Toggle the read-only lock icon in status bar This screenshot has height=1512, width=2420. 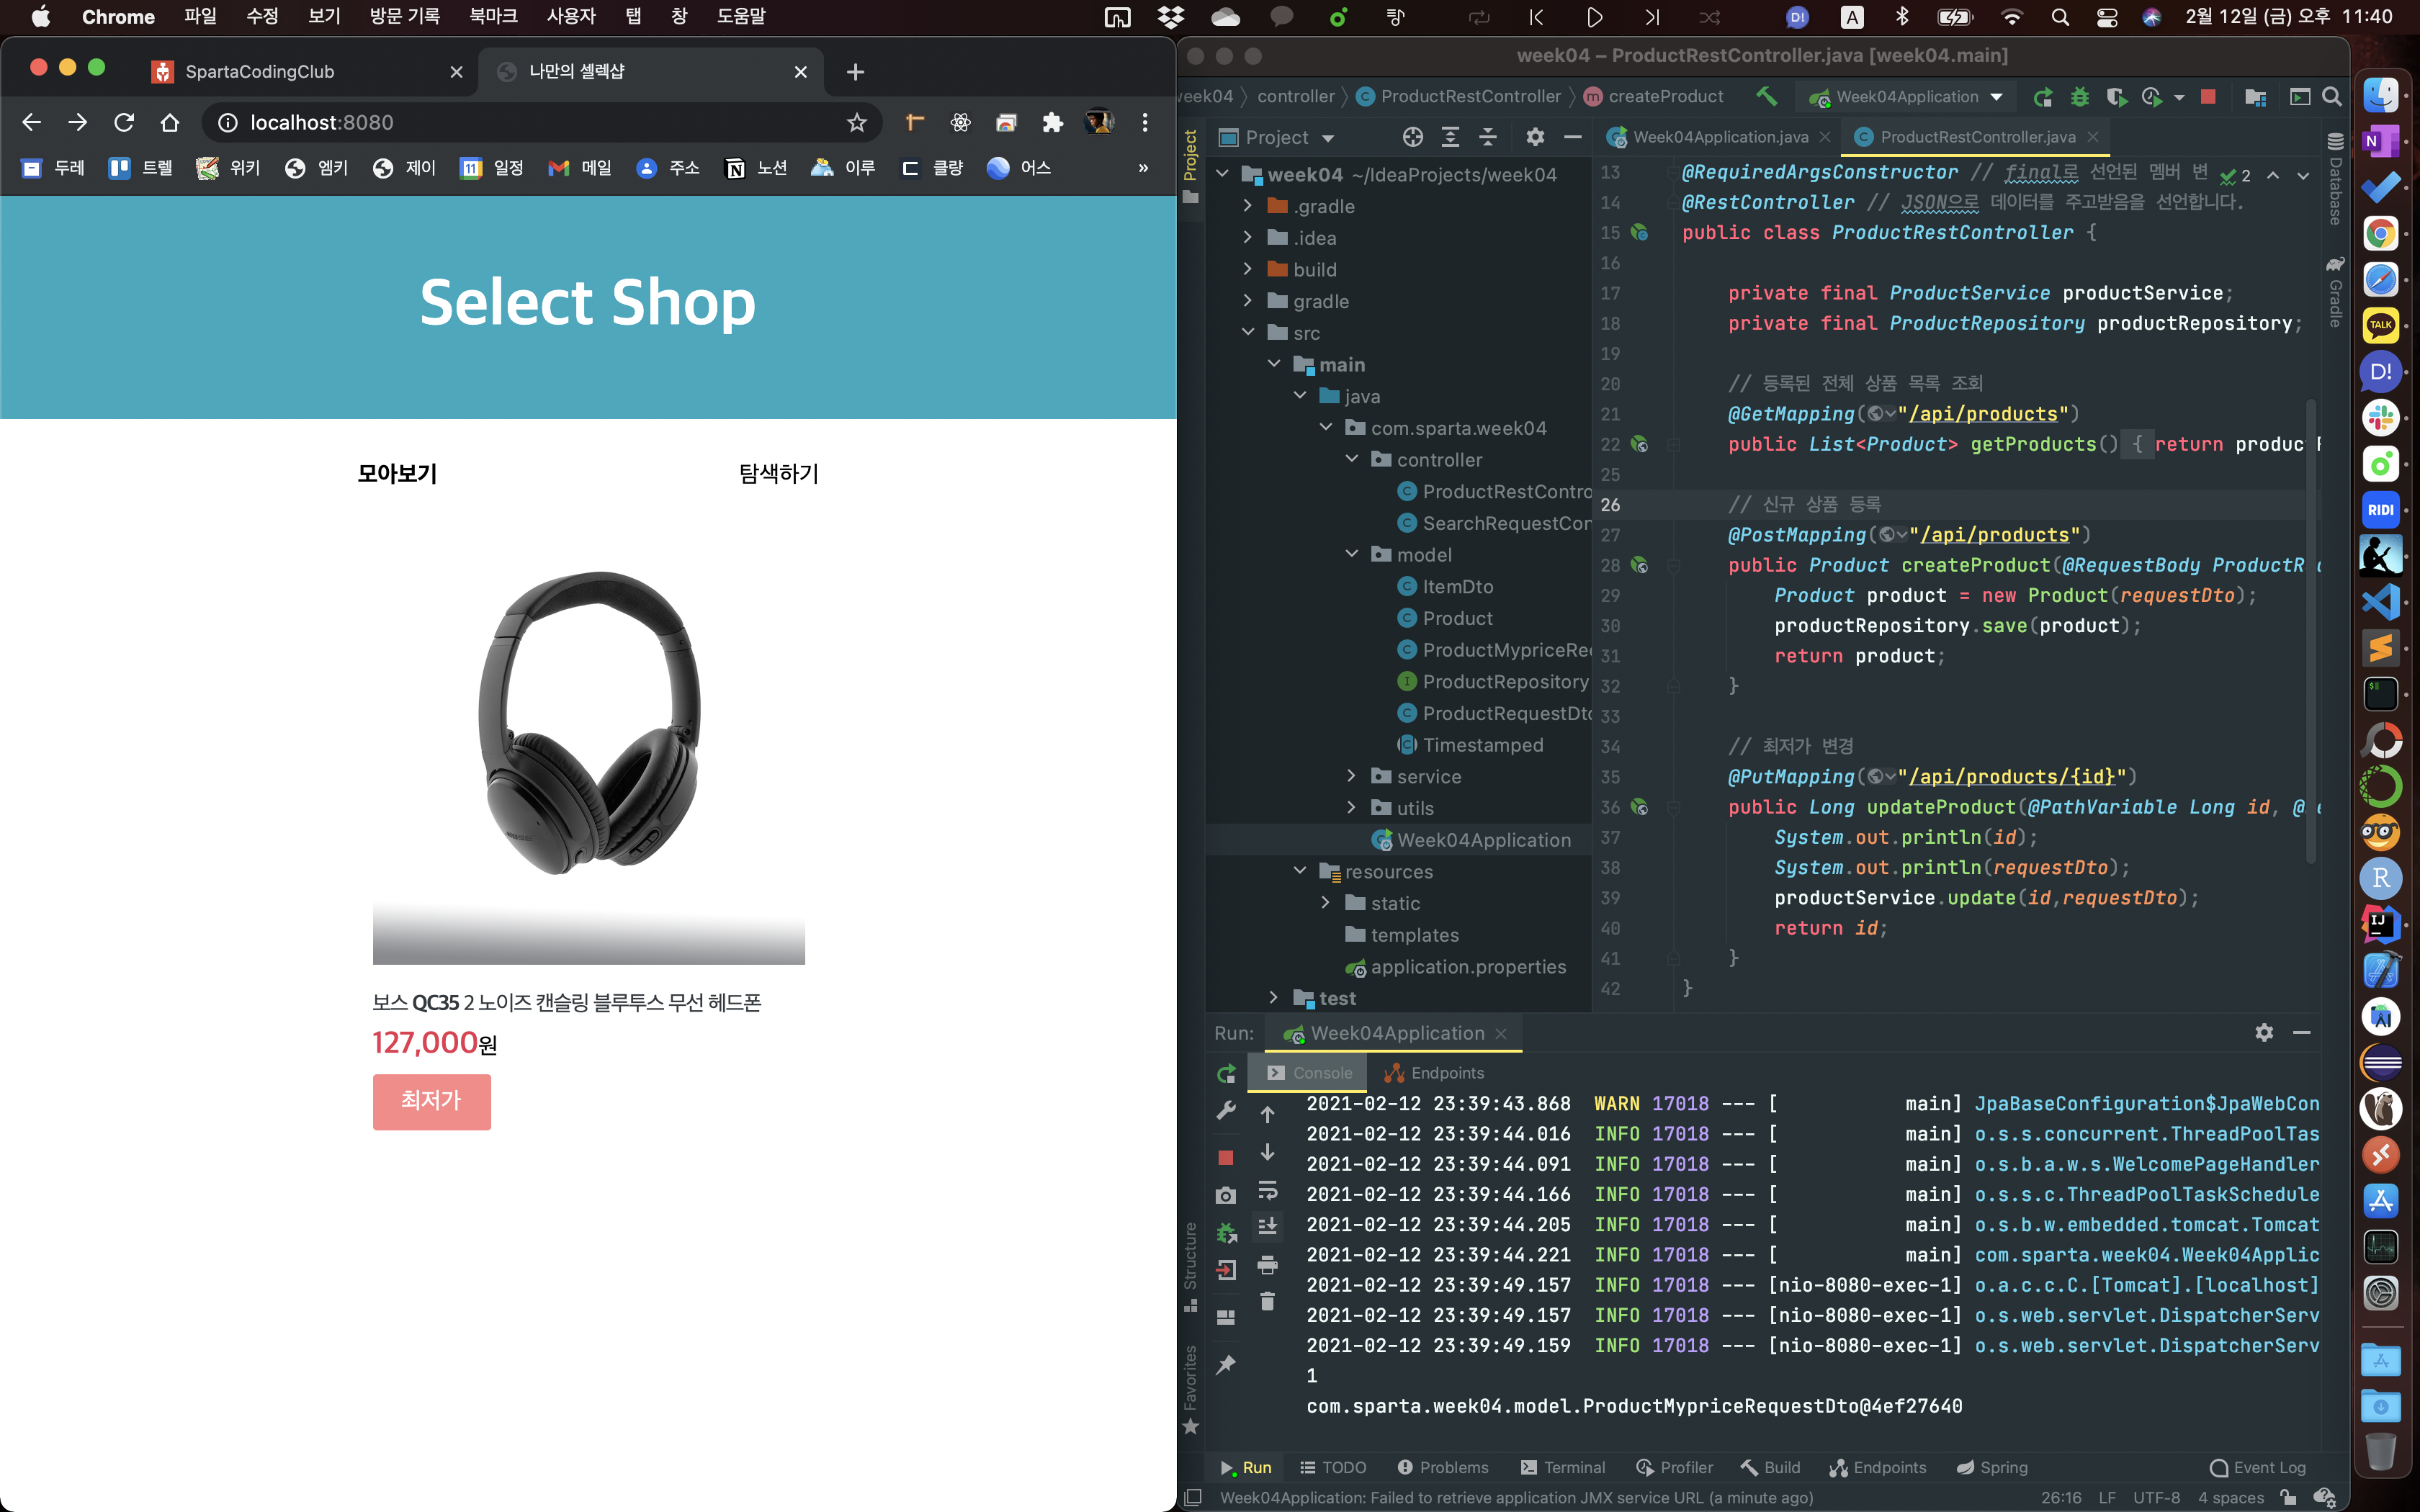tap(2288, 1497)
